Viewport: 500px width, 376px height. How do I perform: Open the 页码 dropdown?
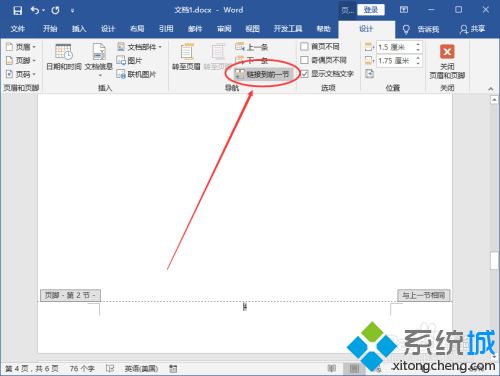(21, 74)
